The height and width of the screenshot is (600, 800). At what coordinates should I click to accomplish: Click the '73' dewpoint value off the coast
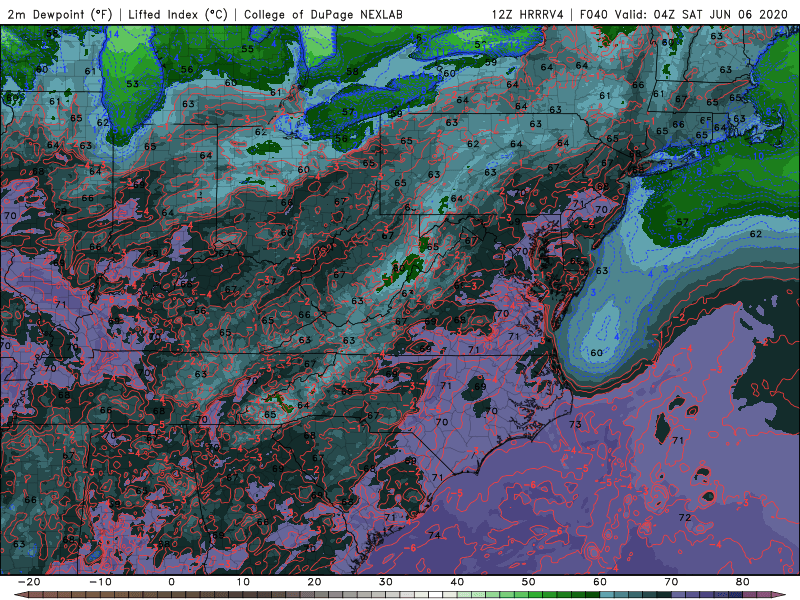pyautogui.click(x=575, y=424)
